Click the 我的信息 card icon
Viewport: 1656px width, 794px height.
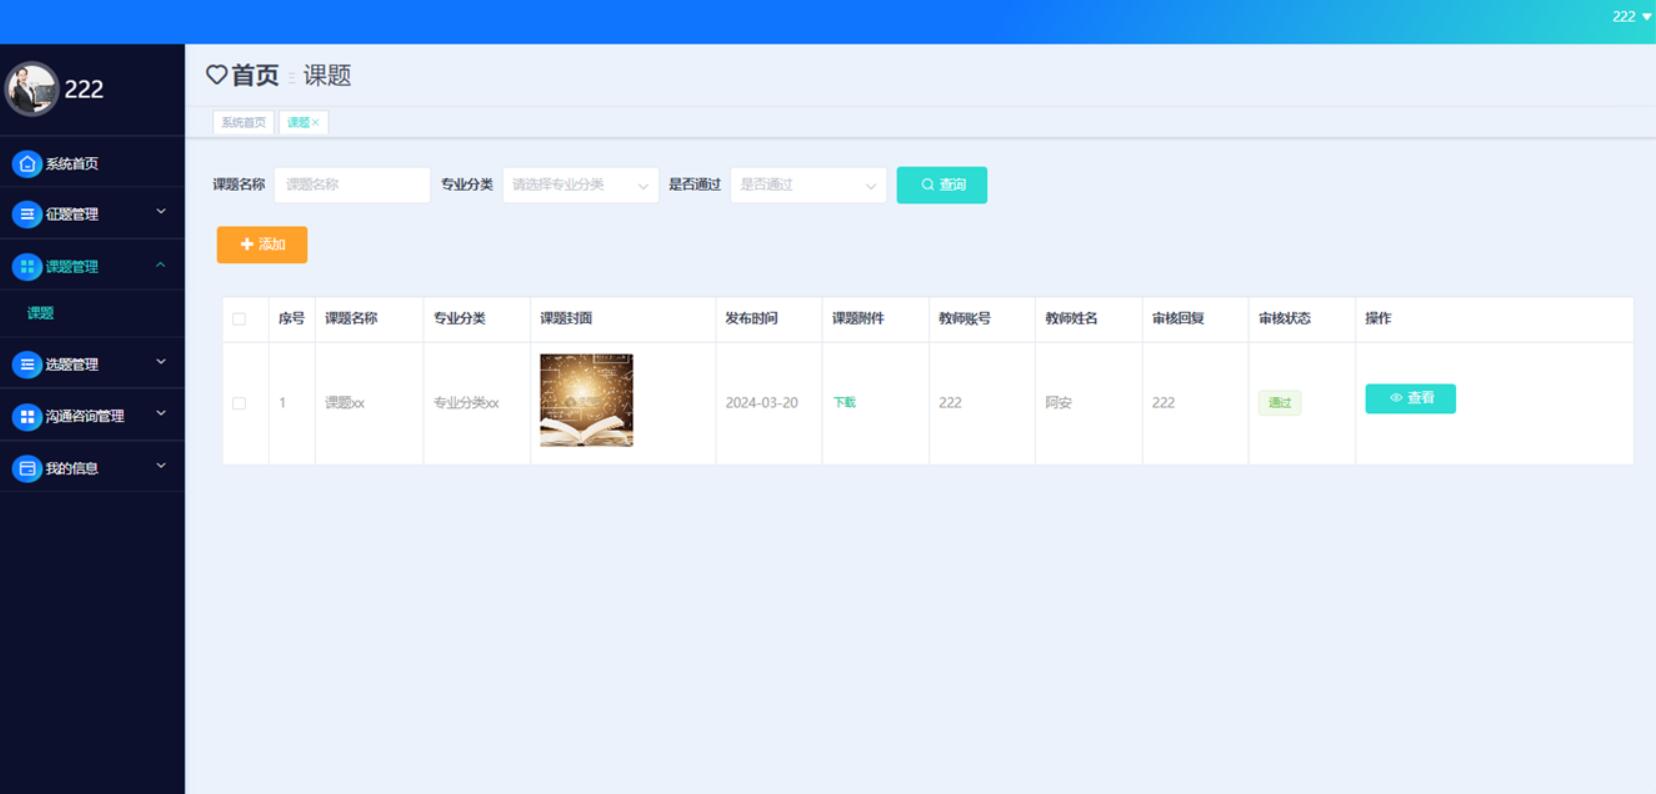(x=27, y=468)
